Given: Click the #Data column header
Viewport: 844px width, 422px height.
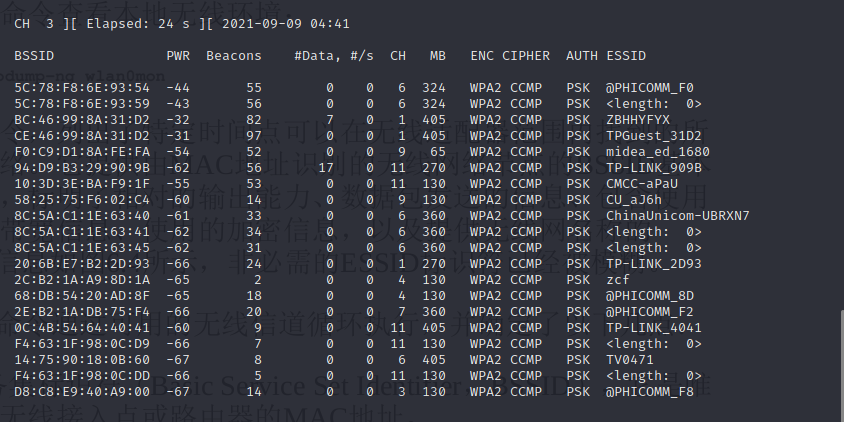Looking at the screenshot, I should pos(318,56).
